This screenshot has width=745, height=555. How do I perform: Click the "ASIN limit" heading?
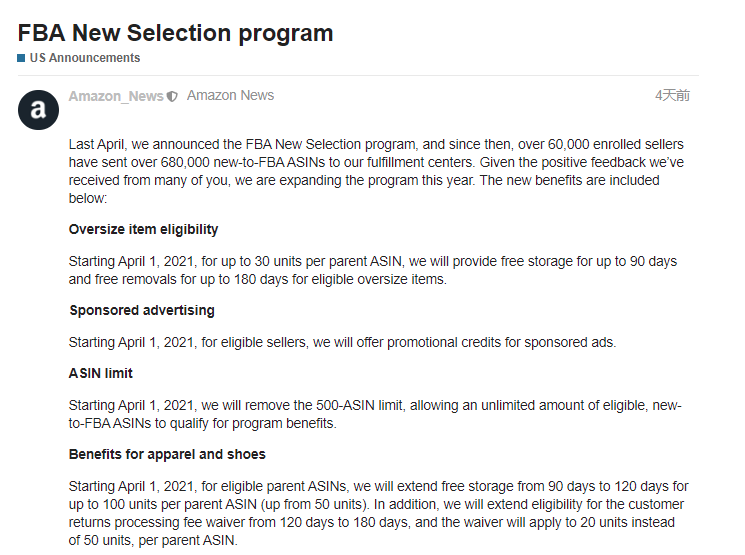coord(100,373)
